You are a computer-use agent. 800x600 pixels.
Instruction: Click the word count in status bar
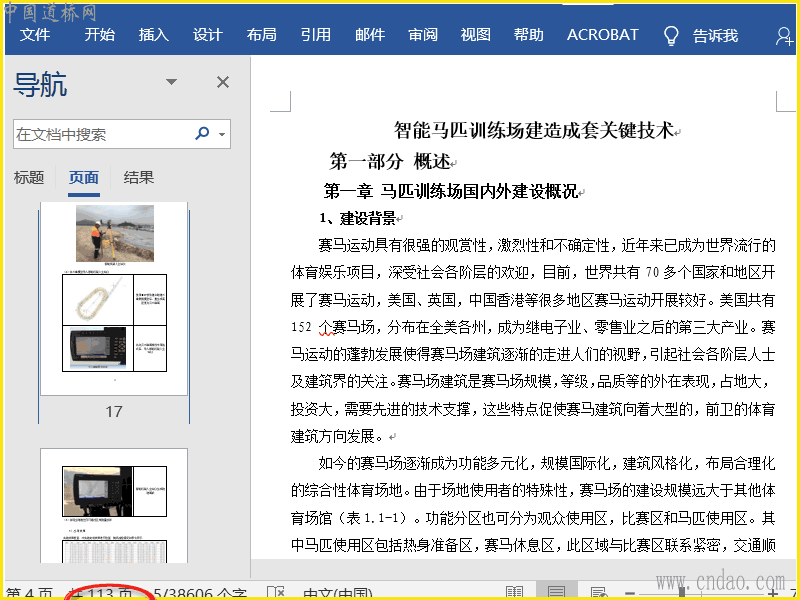click(201, 593)
